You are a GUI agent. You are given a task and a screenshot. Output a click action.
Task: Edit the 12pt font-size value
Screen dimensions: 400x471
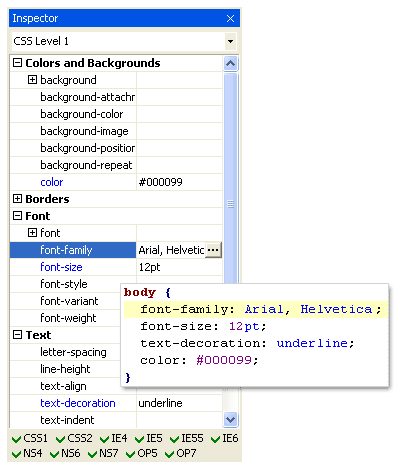pos(179,267)
